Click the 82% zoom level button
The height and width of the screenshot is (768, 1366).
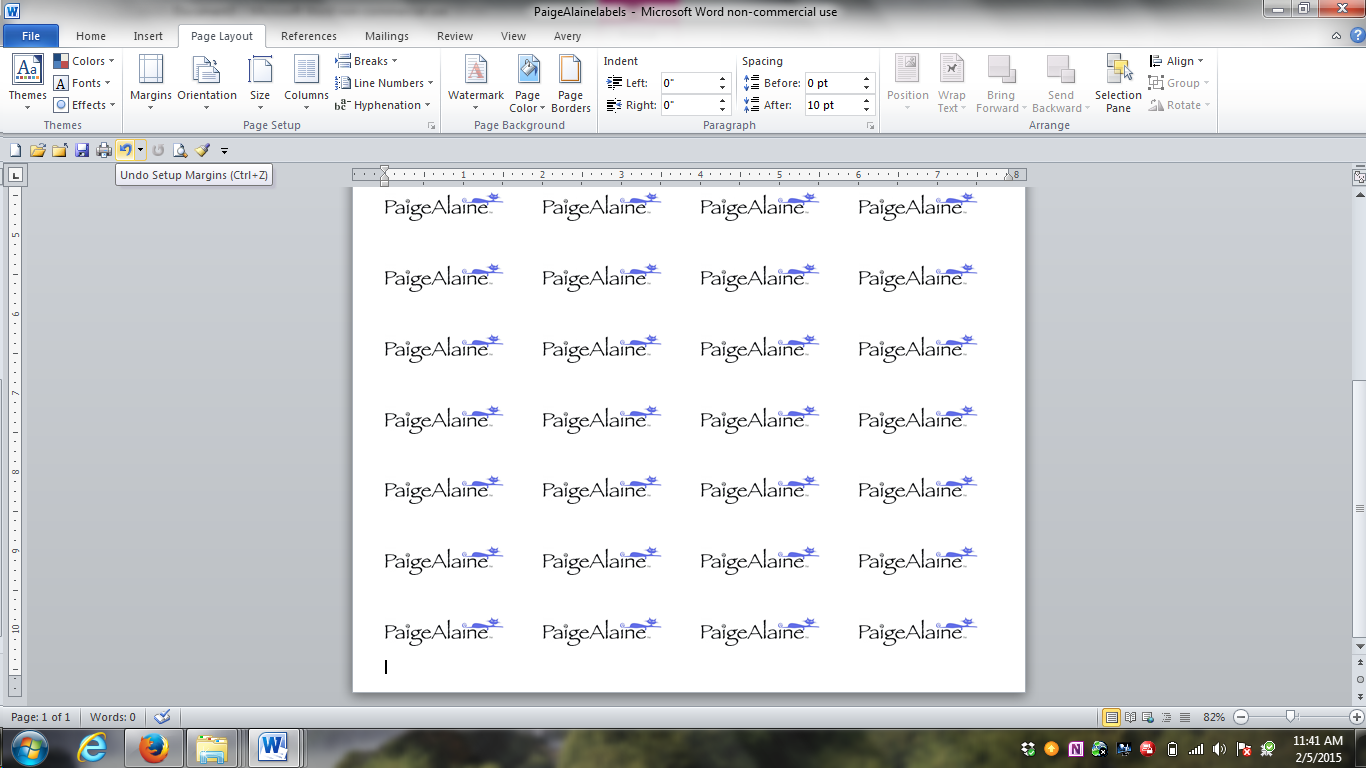click(1214, 717)
